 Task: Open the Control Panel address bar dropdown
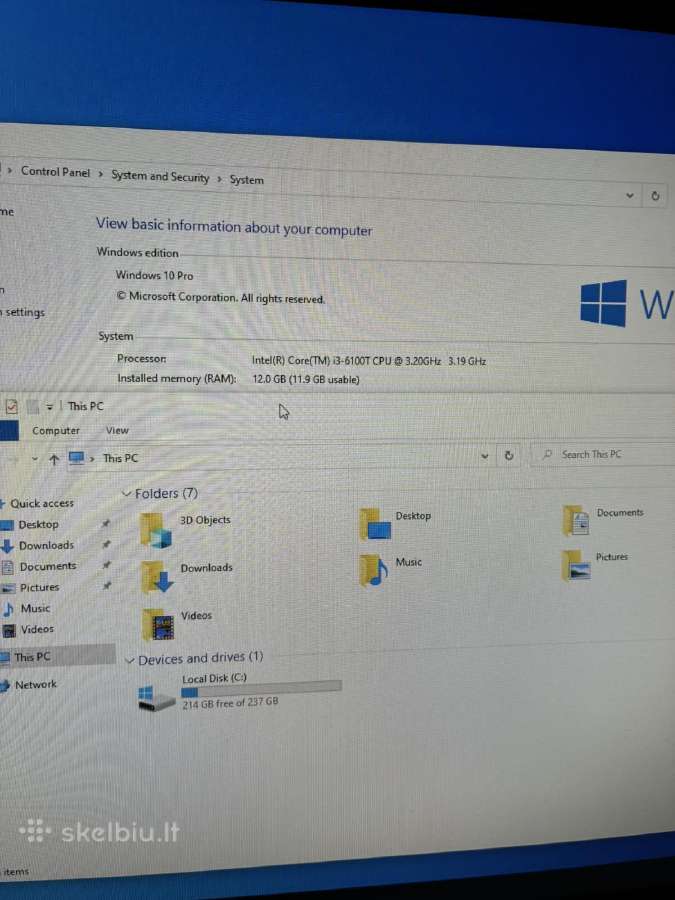(x=630, y=196)
